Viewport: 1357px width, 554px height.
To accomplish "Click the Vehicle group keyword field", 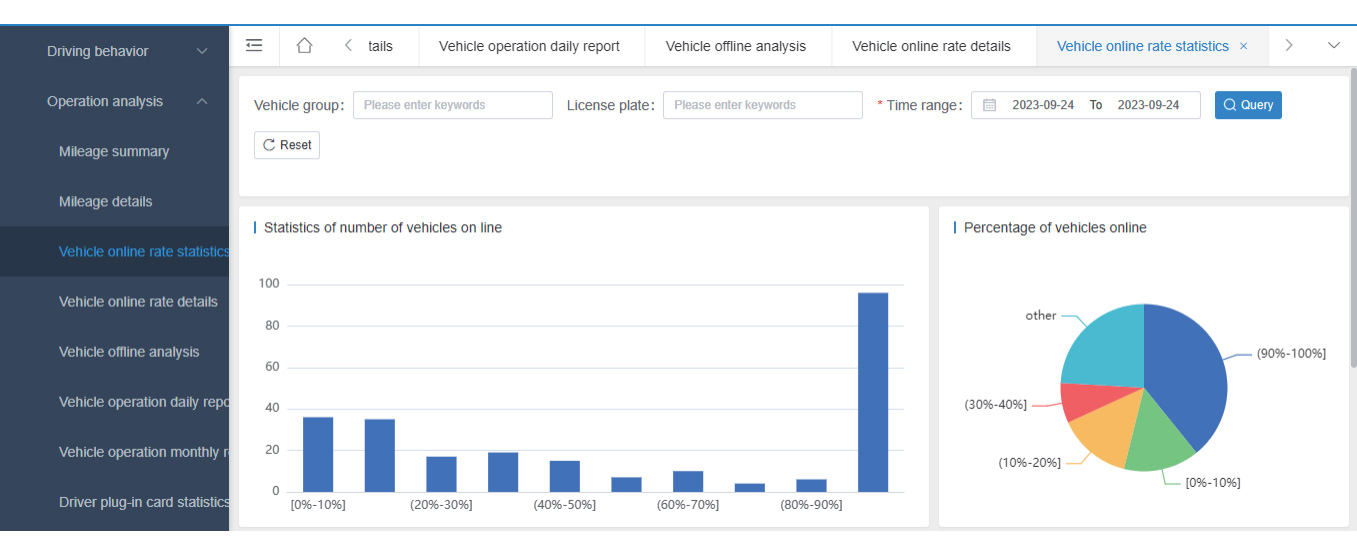I will pos(452,105).
